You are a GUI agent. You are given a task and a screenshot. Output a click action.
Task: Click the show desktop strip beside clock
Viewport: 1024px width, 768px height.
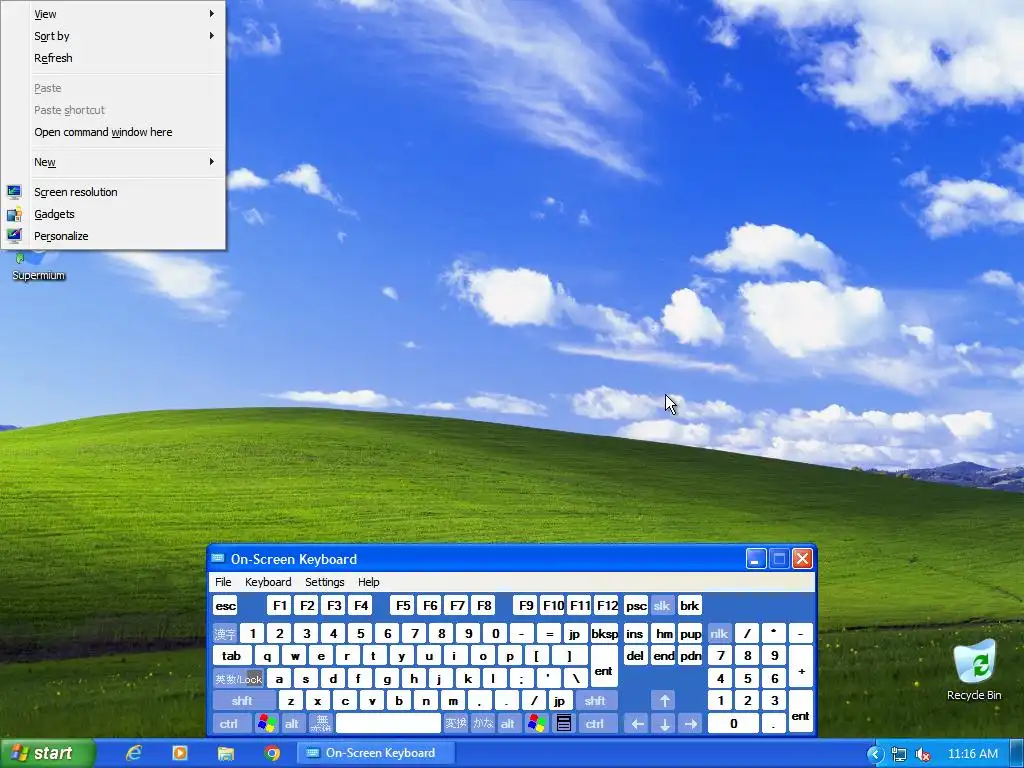1016,754
